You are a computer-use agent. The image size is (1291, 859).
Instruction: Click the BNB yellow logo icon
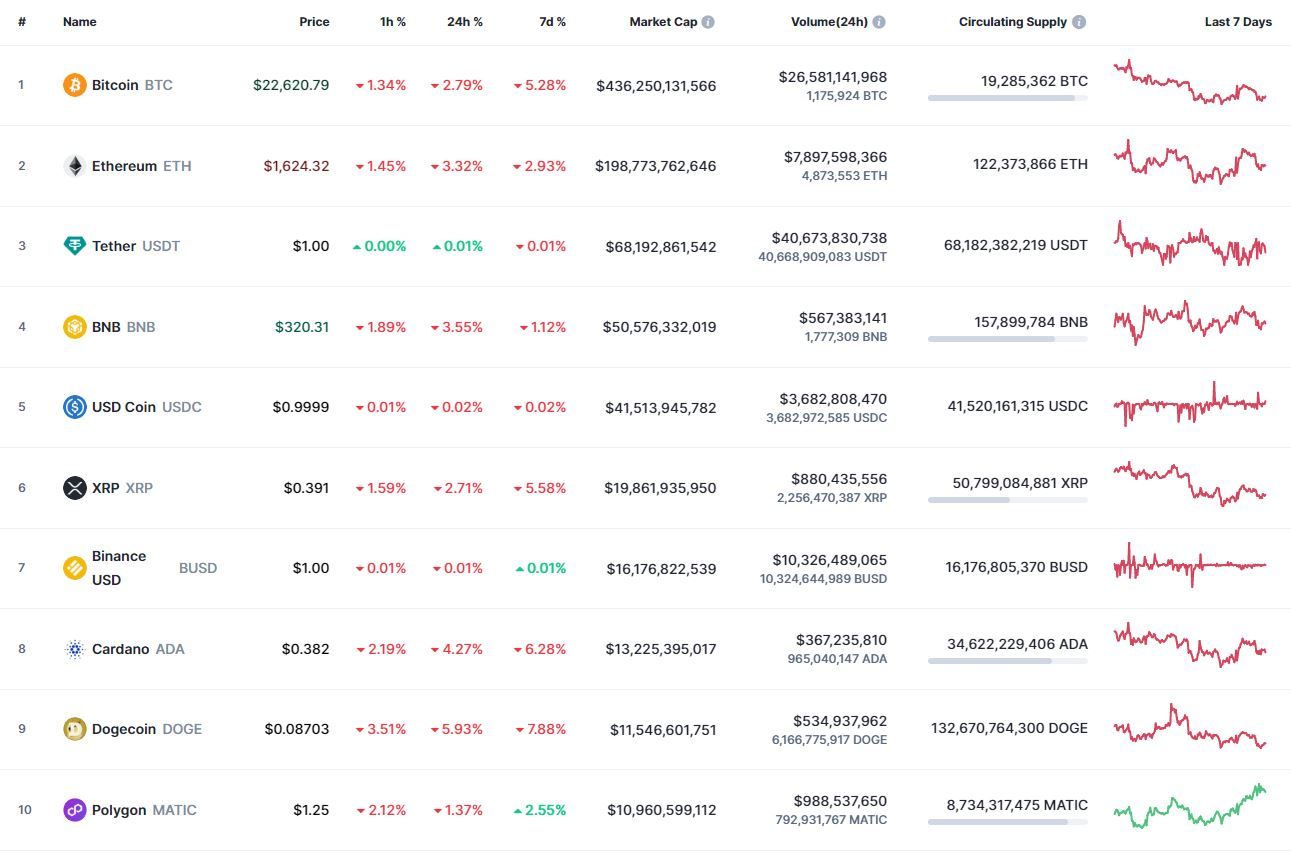75,327
